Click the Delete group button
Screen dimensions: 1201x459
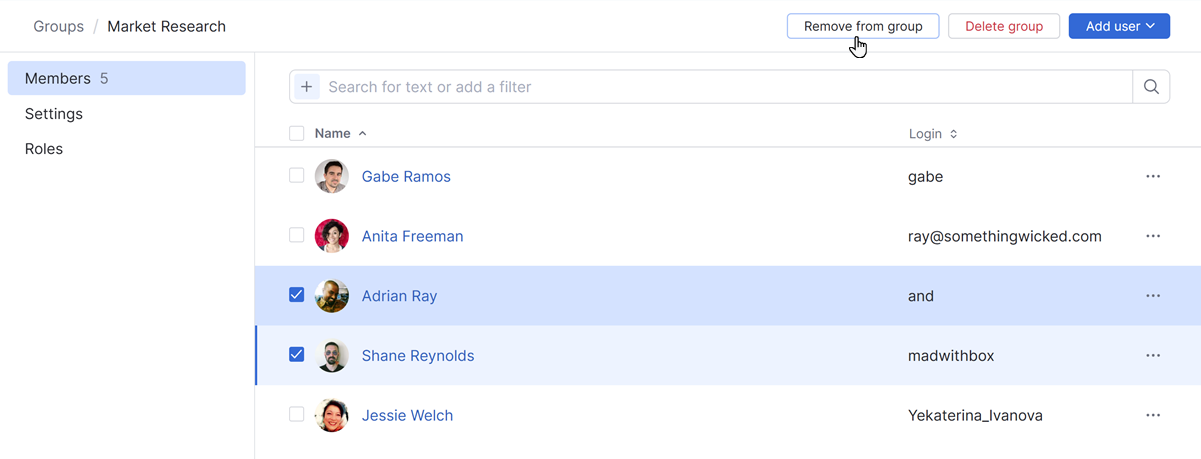click(x=1004, y=26)
